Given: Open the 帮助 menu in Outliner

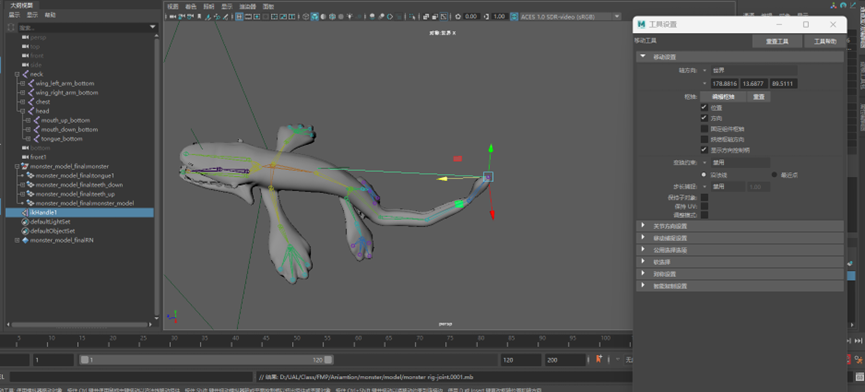Looking at the screenshot, I should point(50,15).
